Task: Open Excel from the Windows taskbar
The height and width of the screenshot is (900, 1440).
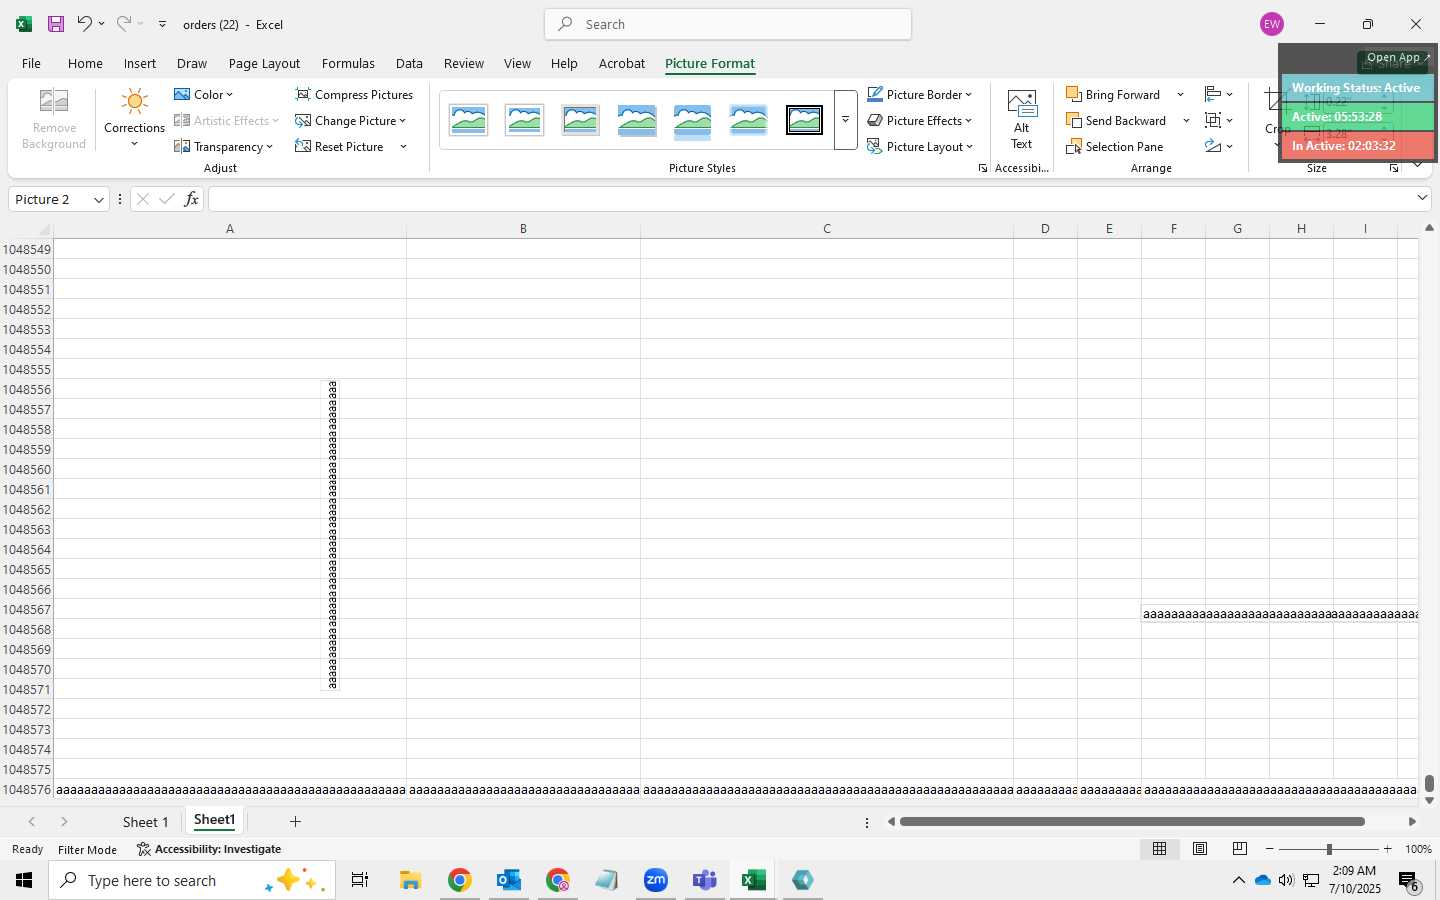Action: [x=753, y=880]
